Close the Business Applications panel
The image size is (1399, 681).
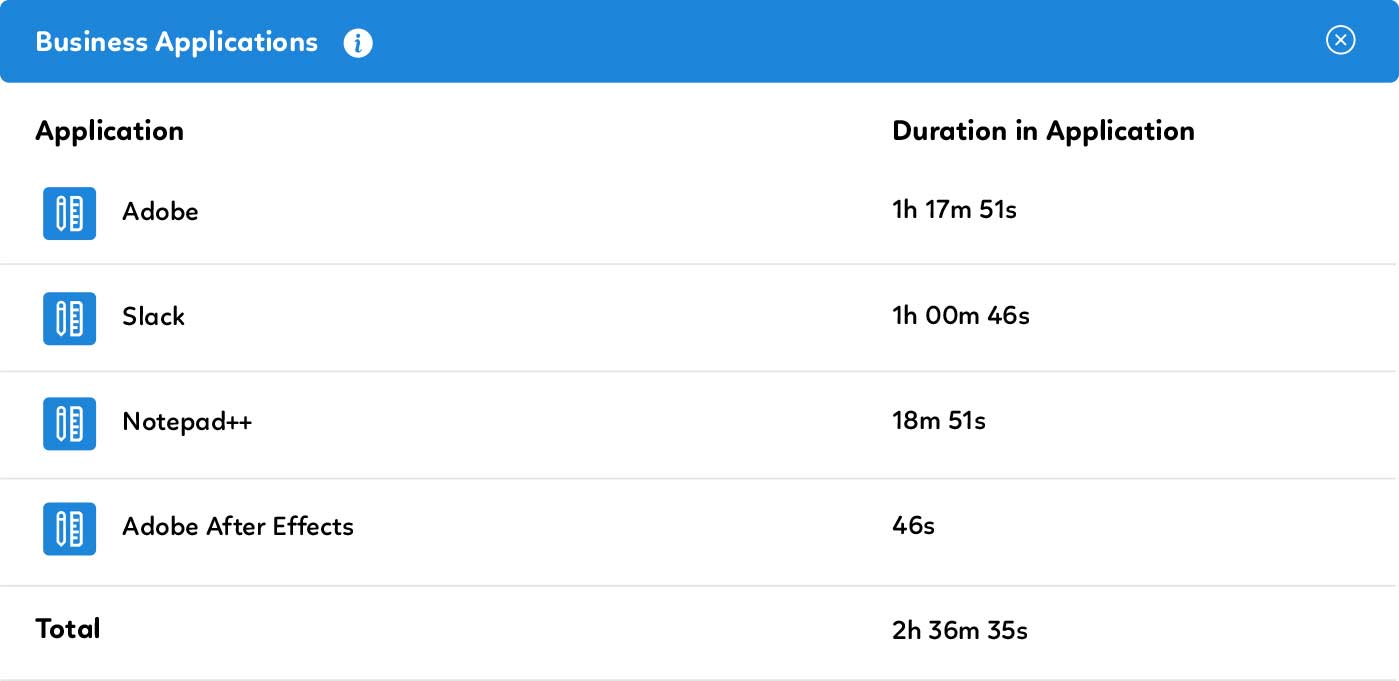coord(1340,40)
